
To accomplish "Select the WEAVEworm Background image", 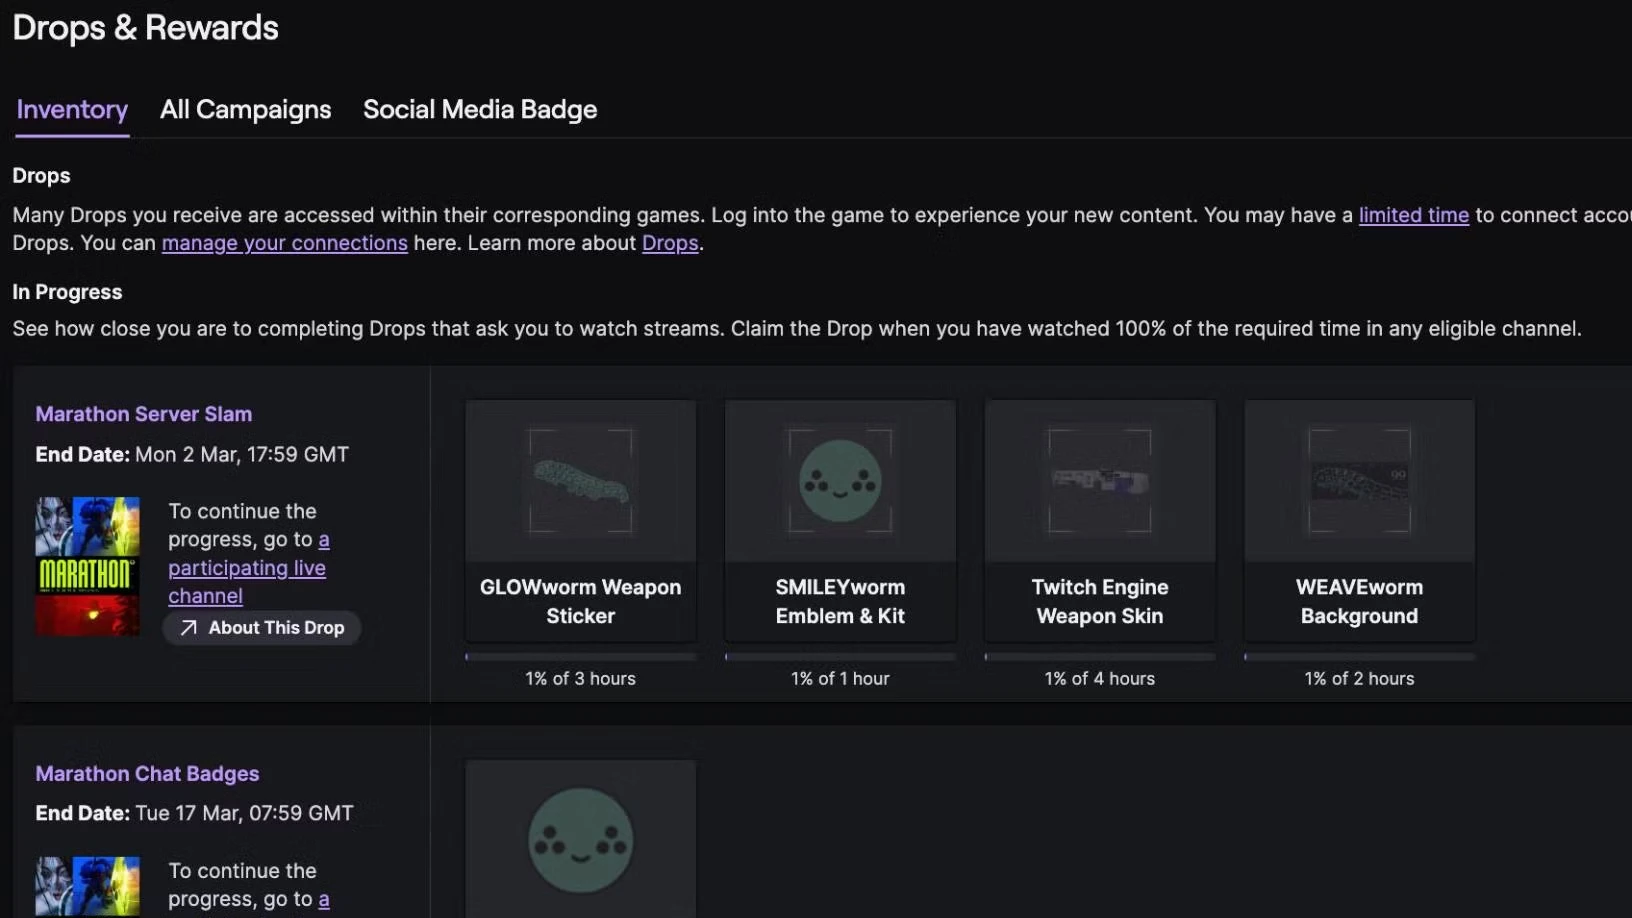I will click(x=1360, y=481).
